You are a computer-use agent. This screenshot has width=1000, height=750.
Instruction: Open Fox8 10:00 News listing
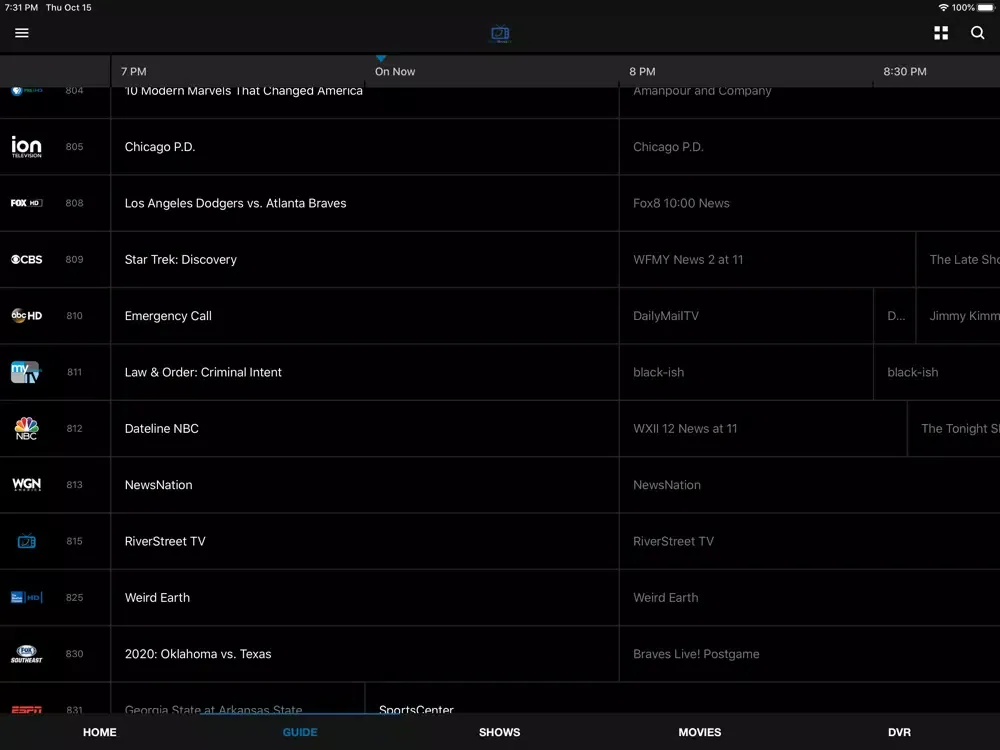(x=810, y=203)
